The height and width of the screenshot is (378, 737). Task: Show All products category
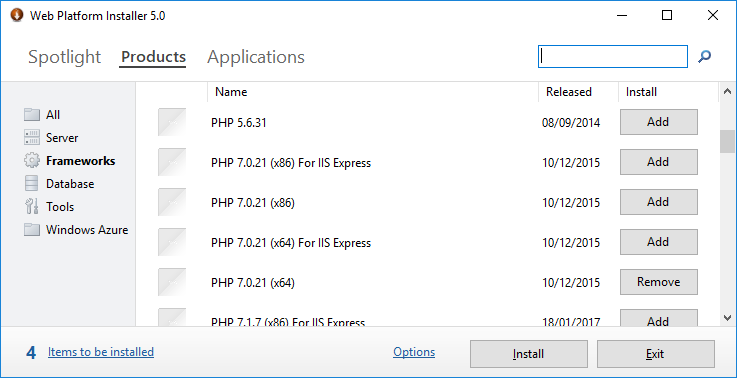(x=53, y=115)
